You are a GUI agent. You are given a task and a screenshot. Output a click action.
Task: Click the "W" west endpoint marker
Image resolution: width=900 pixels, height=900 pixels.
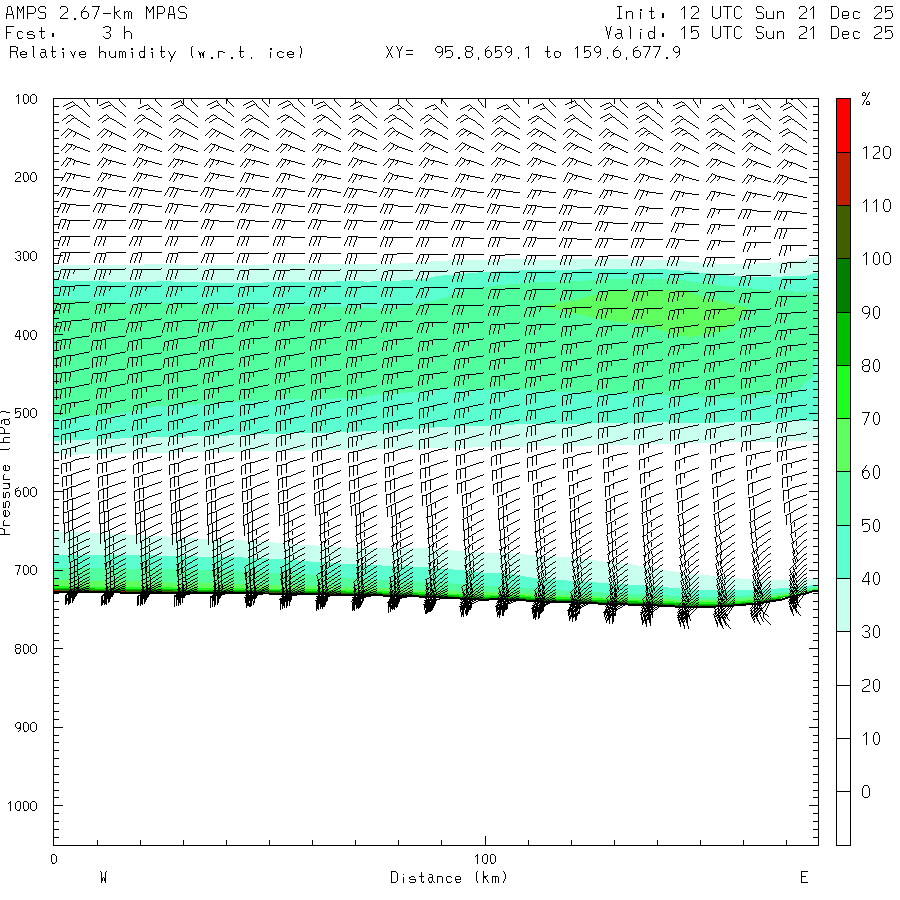(x=103, y=878)
